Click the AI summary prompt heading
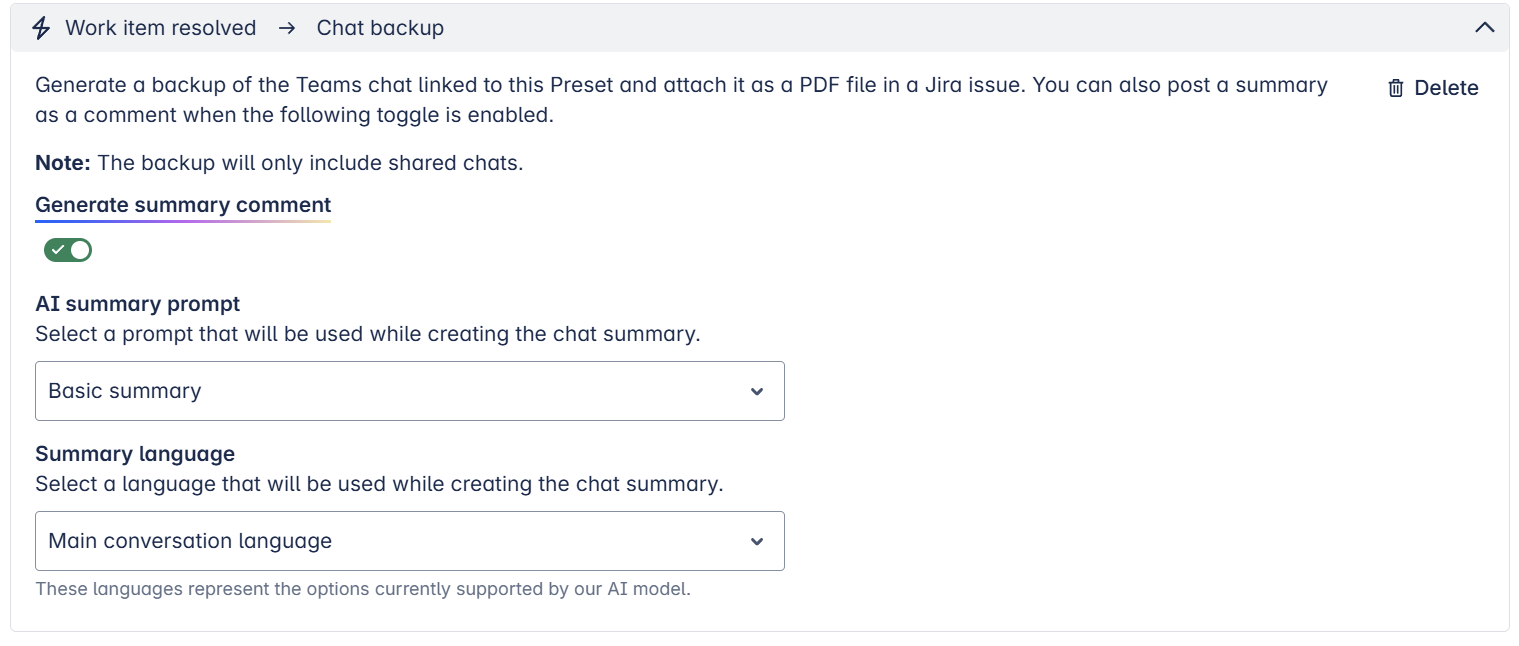The image size is (1519, 646). 138,303
